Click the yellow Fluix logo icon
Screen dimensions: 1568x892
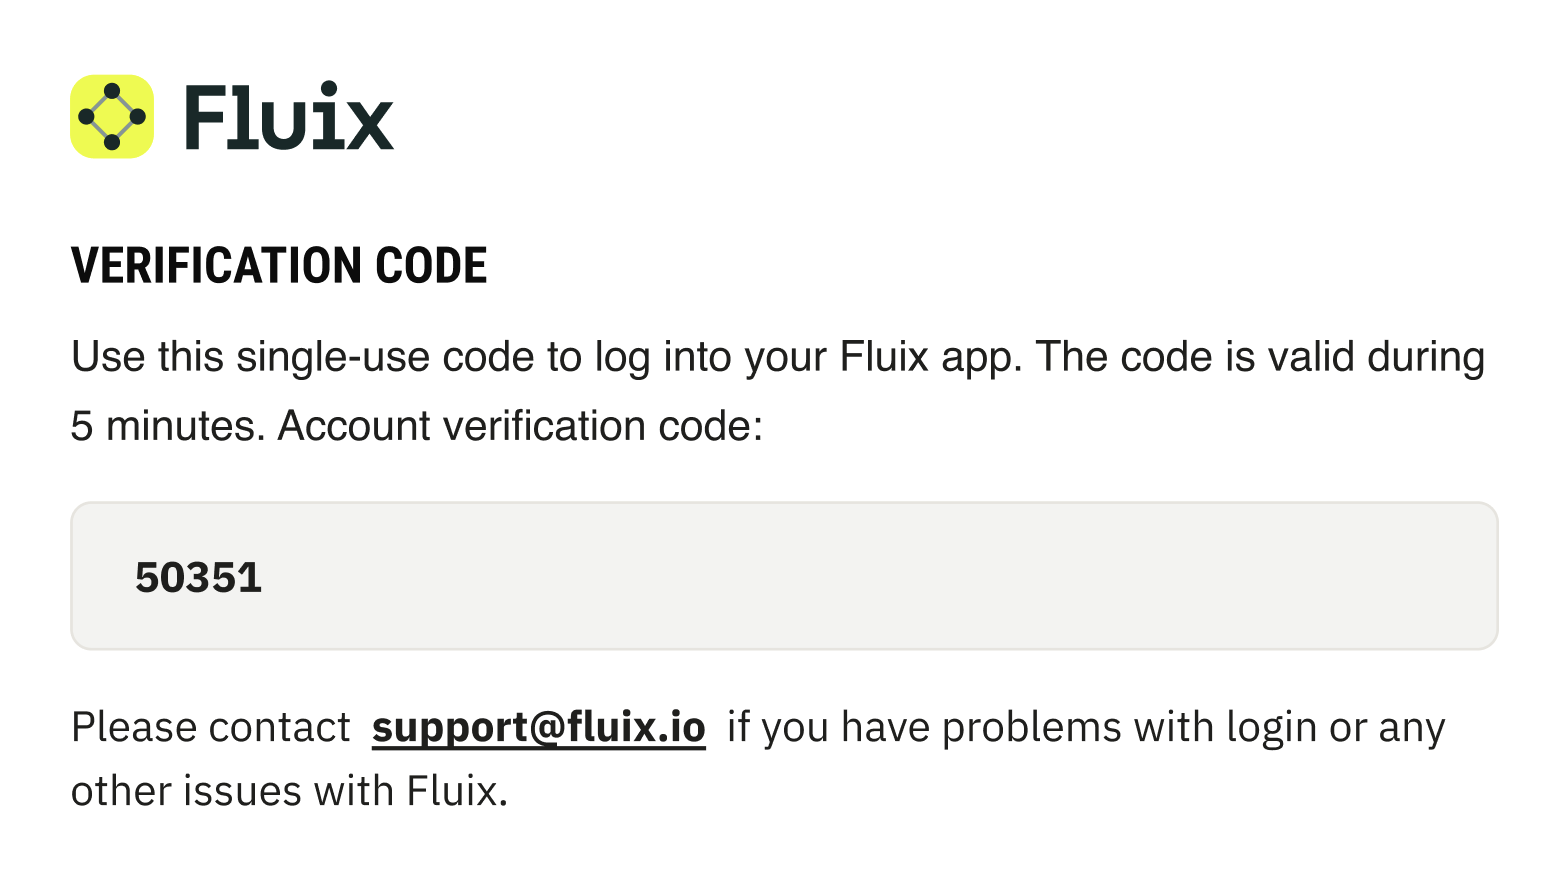(x=112, y=117)
